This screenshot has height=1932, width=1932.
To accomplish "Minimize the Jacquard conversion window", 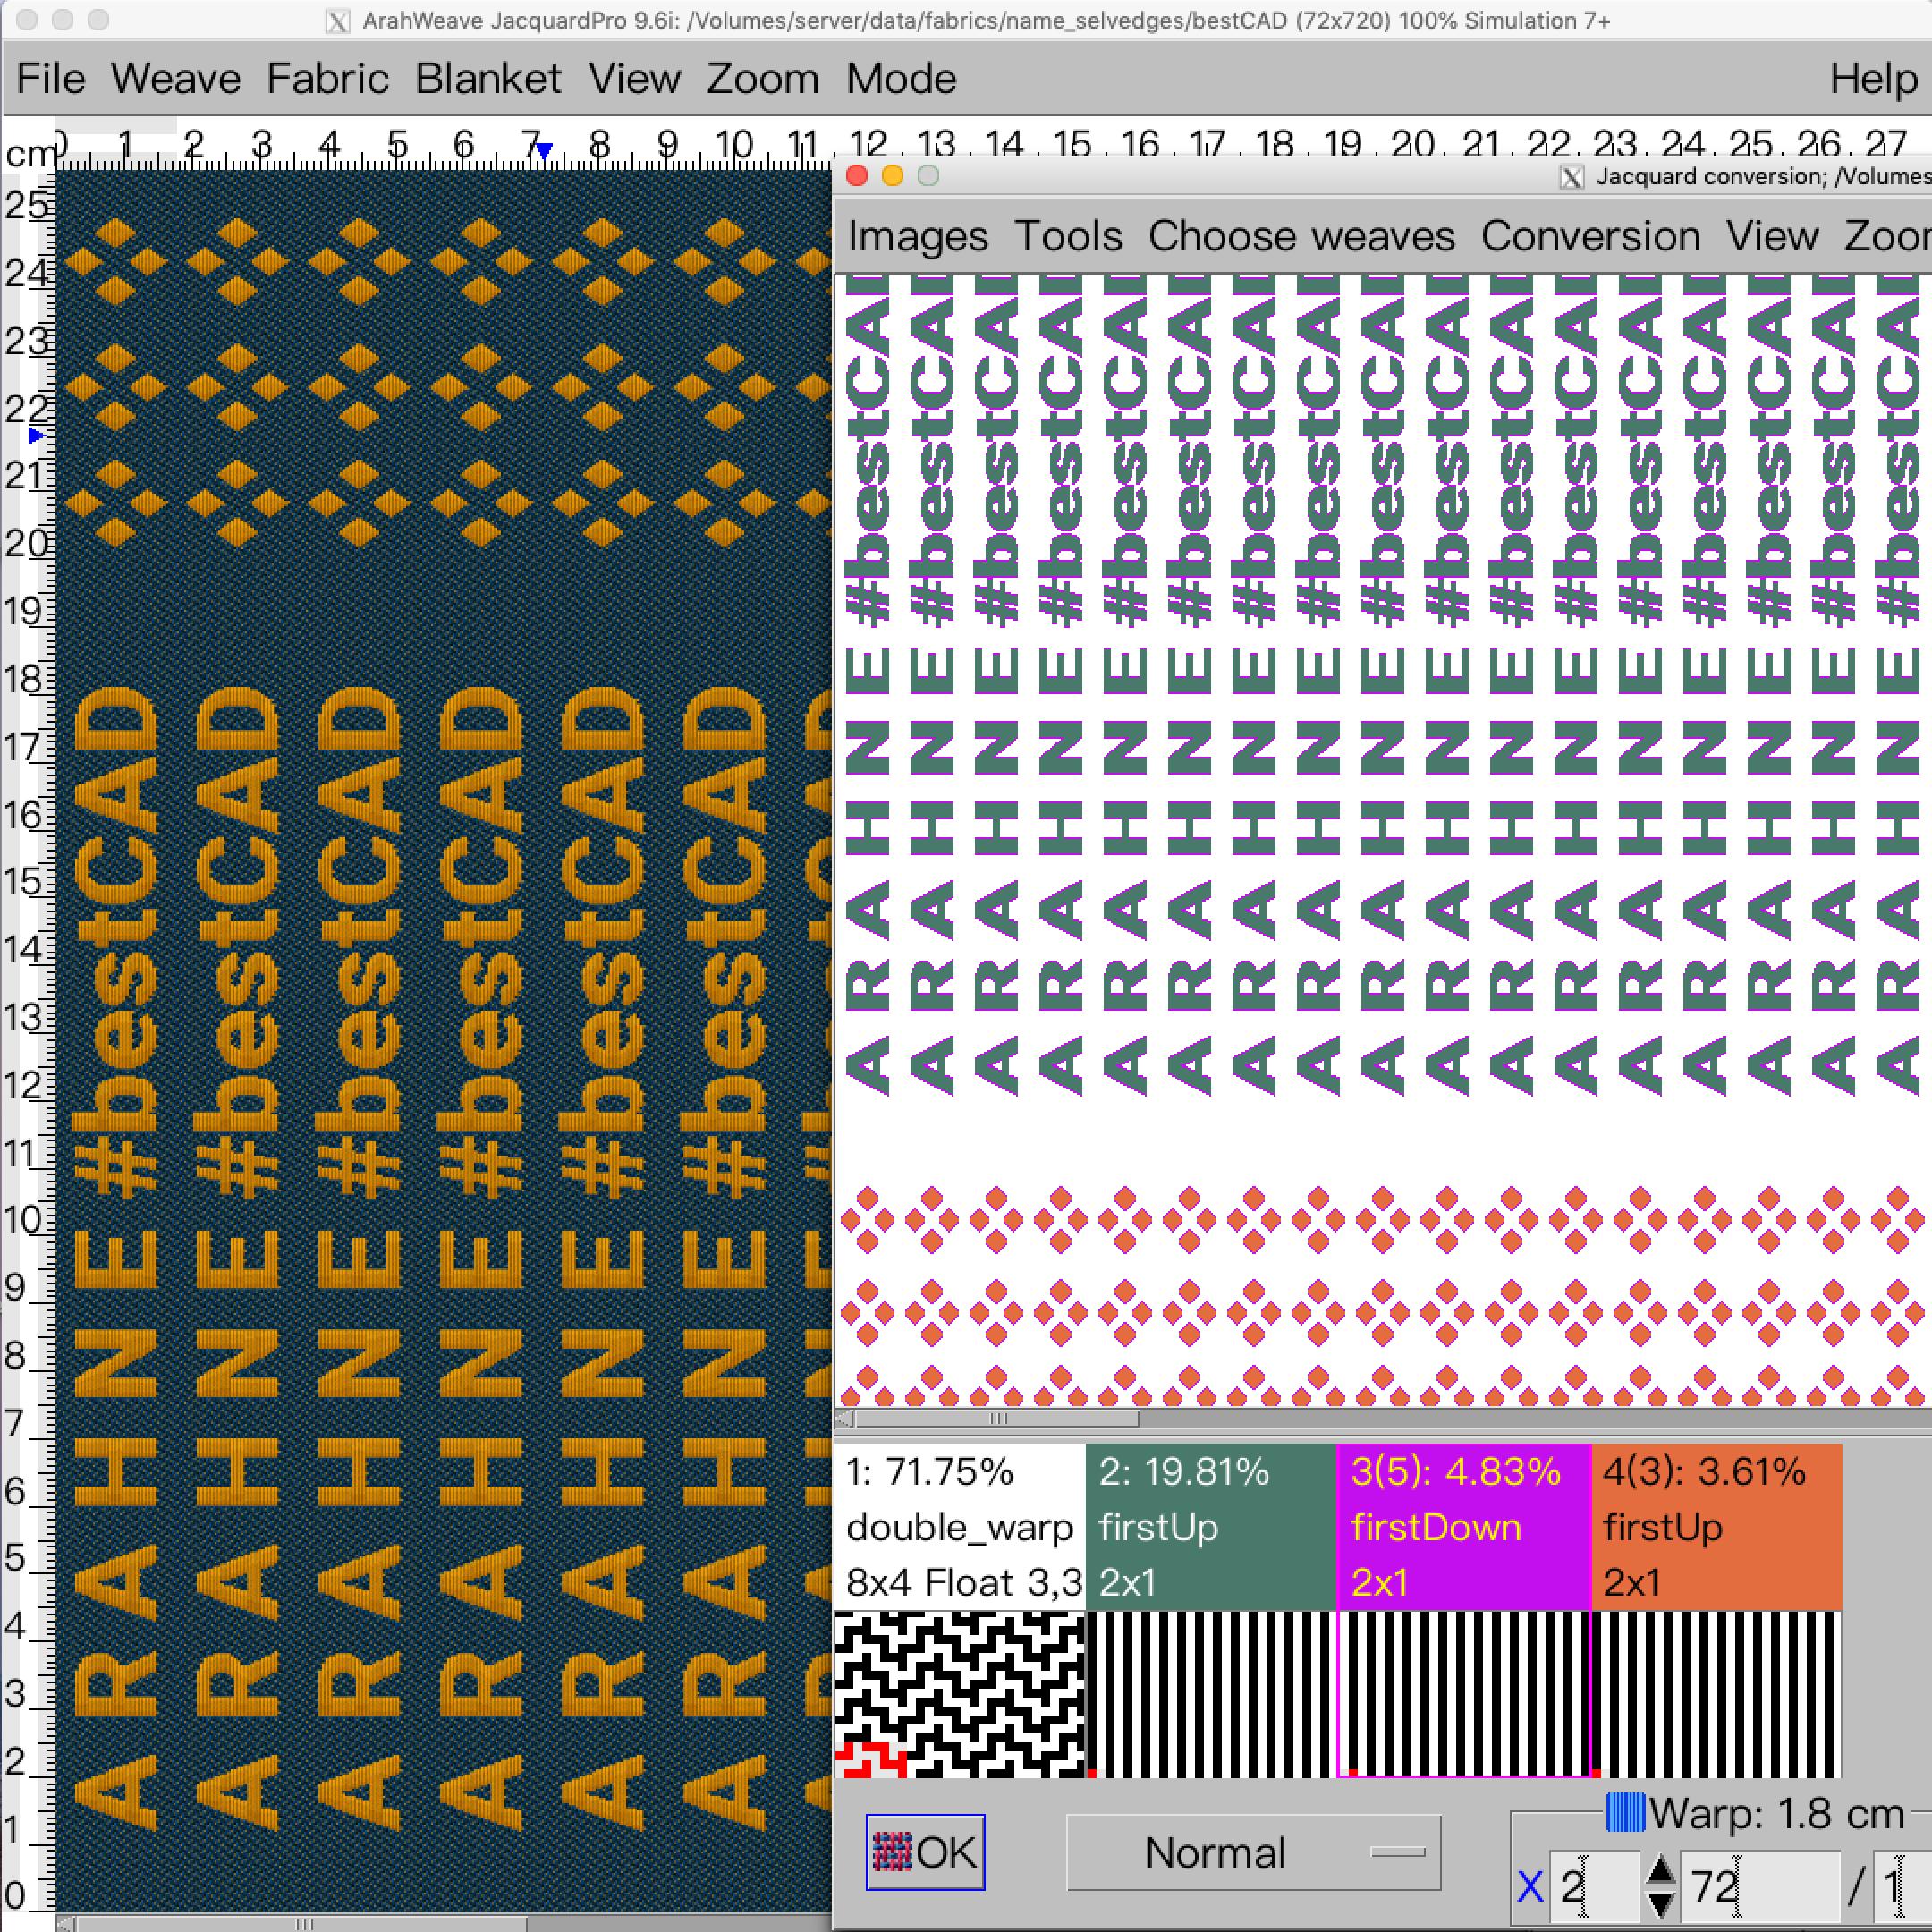I will pyautogui.click(x=893, y=176).
